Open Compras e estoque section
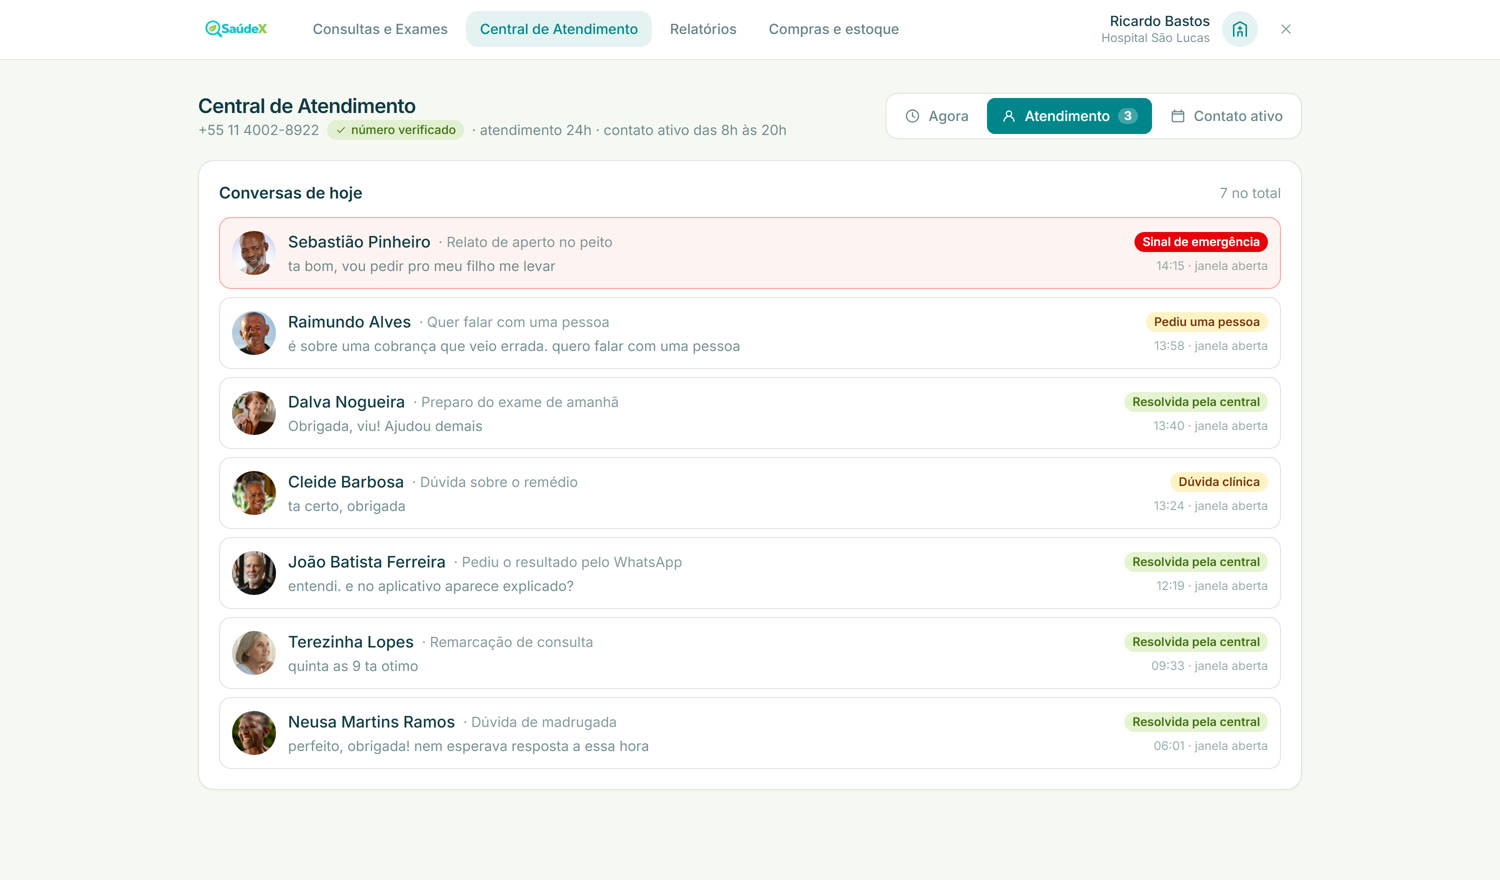The height and width of the screenshot is (880, 1500). click(833, 29)
